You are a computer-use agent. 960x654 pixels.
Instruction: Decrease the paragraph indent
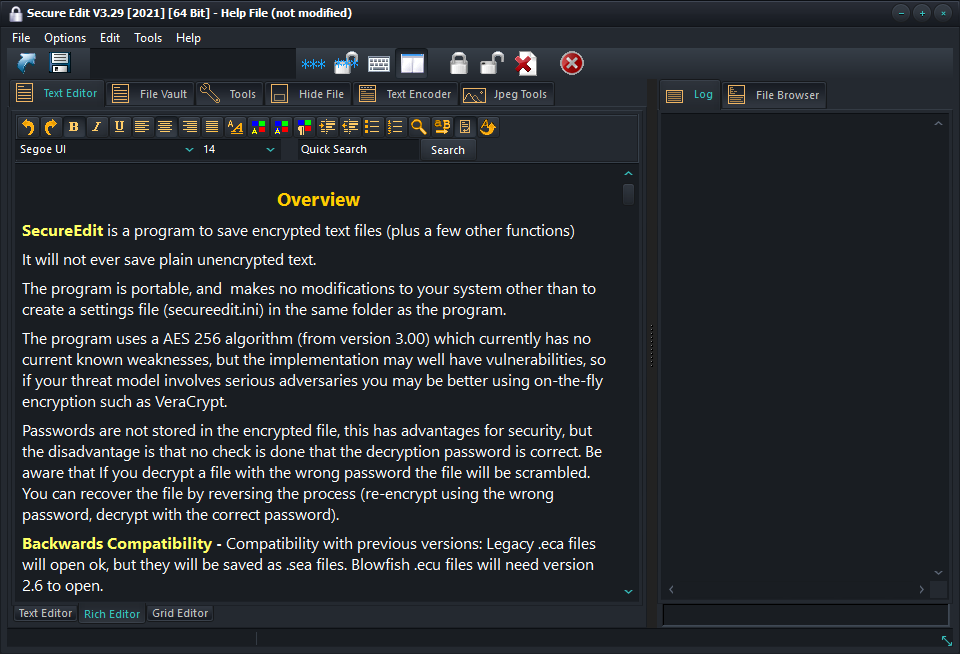coord(350,127)
